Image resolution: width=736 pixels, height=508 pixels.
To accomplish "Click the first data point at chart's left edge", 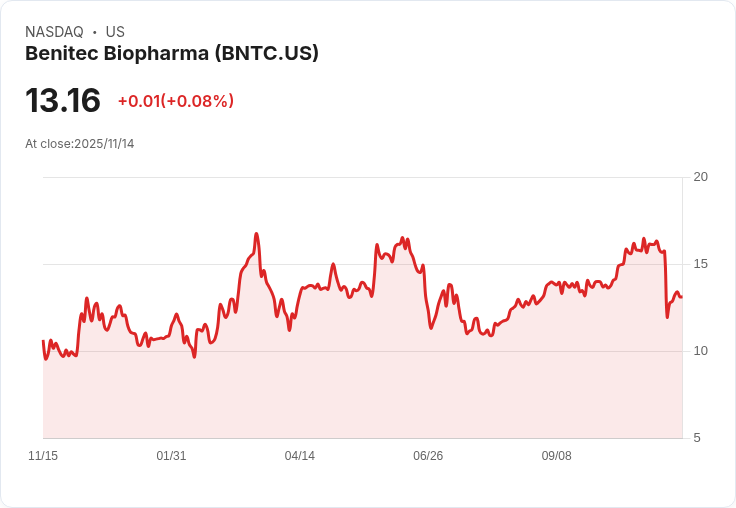I will tap(43, 341).
